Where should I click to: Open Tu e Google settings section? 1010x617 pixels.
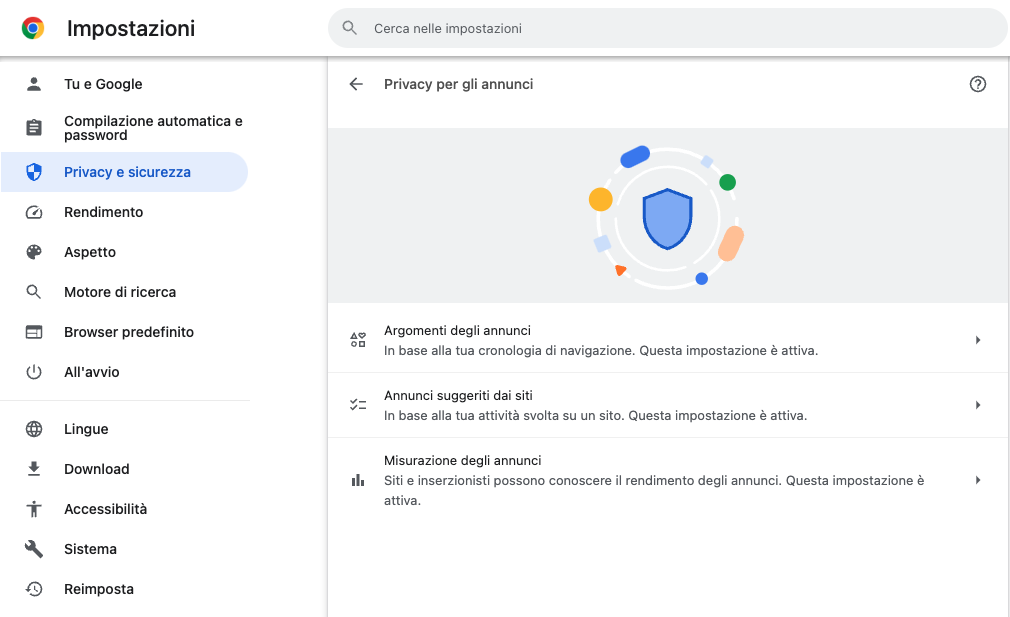(x=103, y=84)
